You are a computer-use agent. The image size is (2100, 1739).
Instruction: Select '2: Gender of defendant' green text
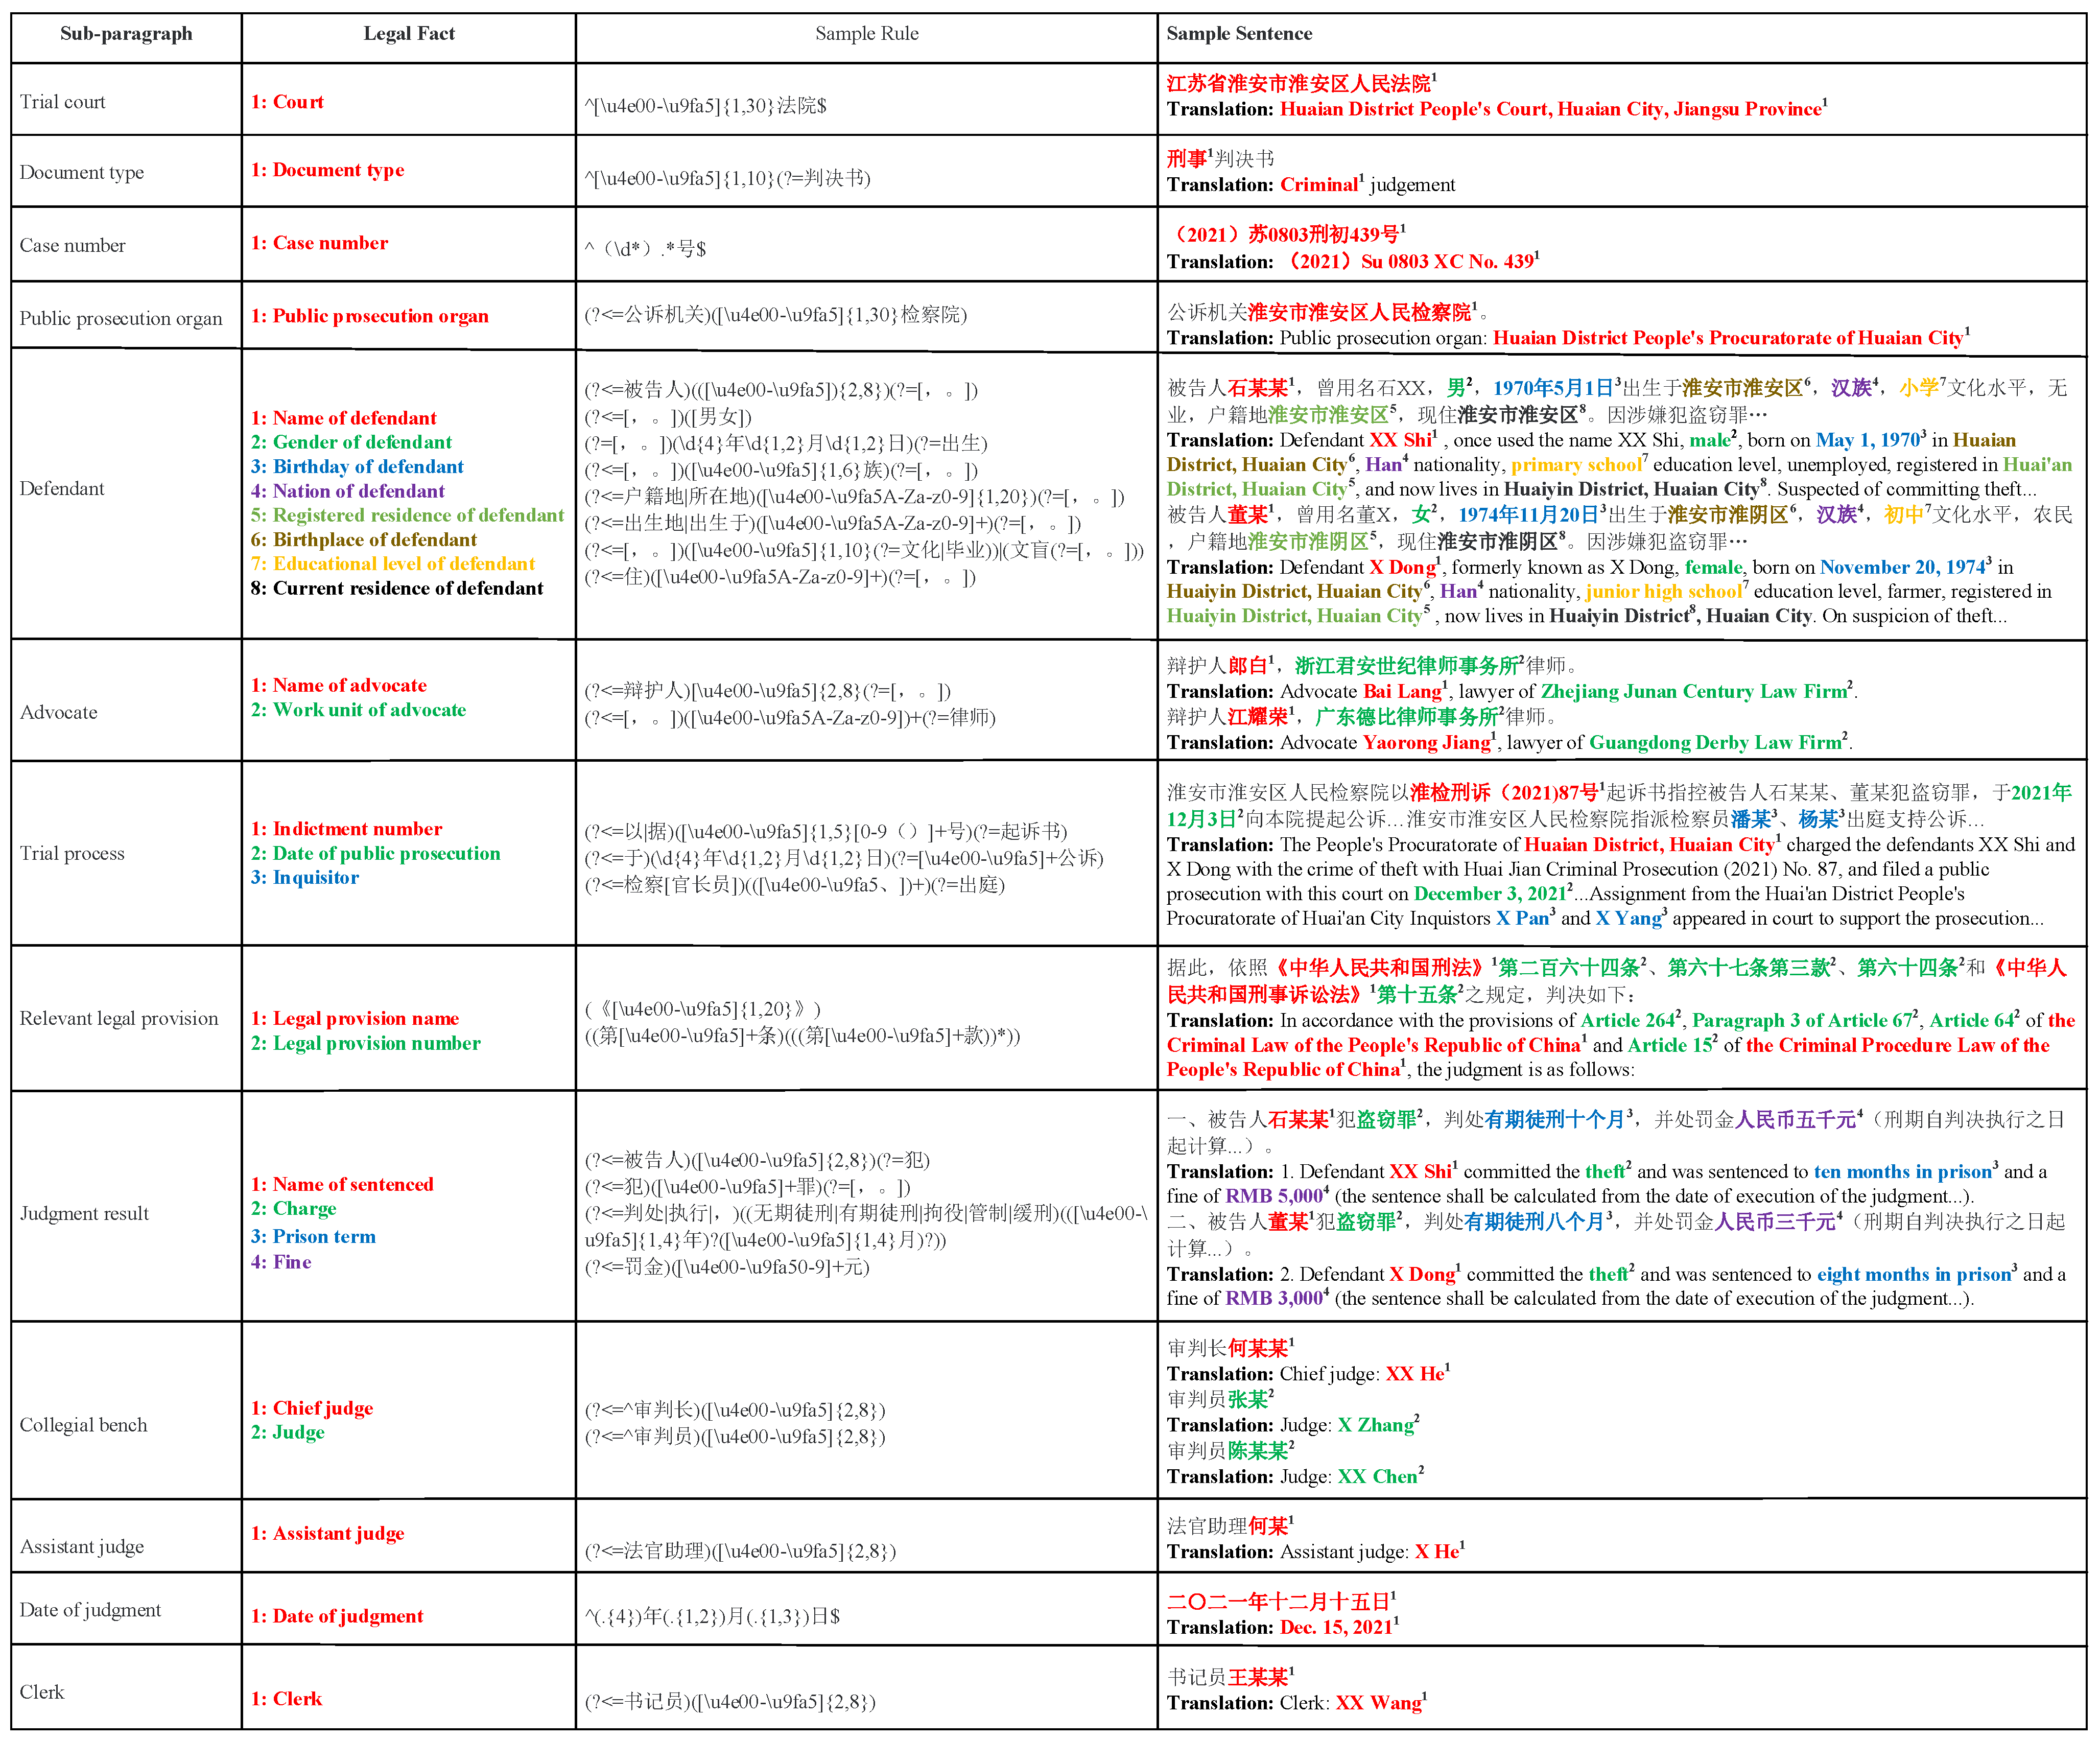pos(351,442)
